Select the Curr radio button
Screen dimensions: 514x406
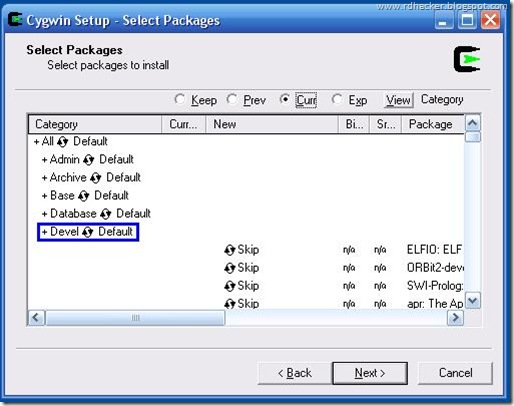click(x=285, y=99)
